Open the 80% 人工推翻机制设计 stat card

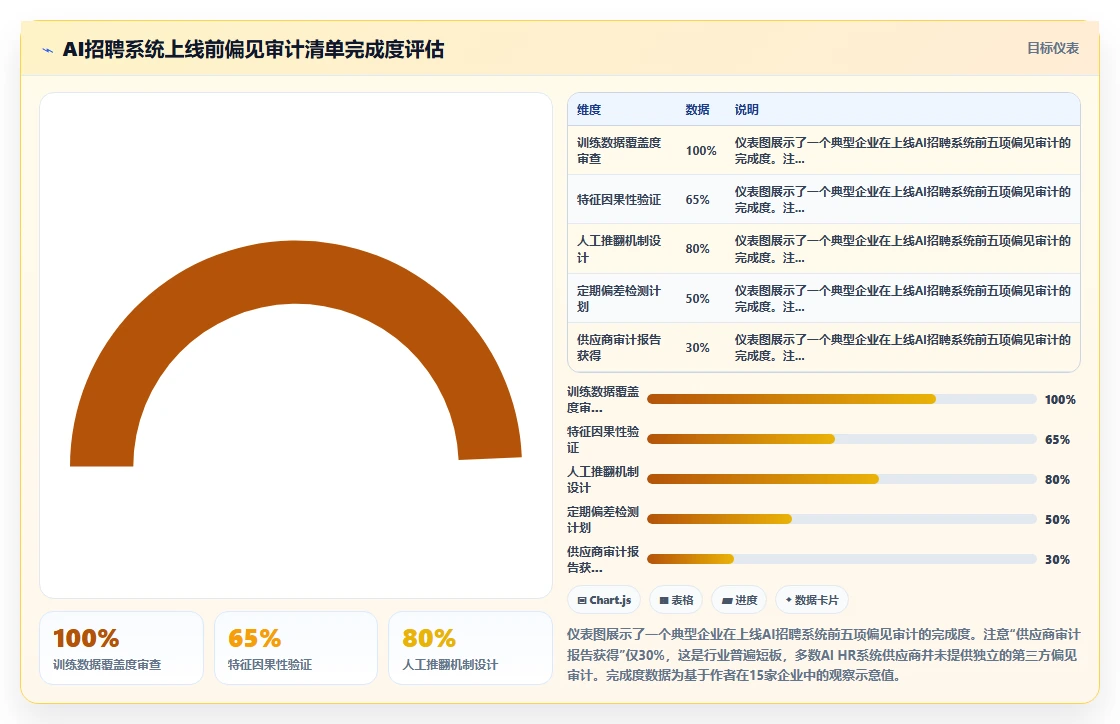(x=470, y=648)
